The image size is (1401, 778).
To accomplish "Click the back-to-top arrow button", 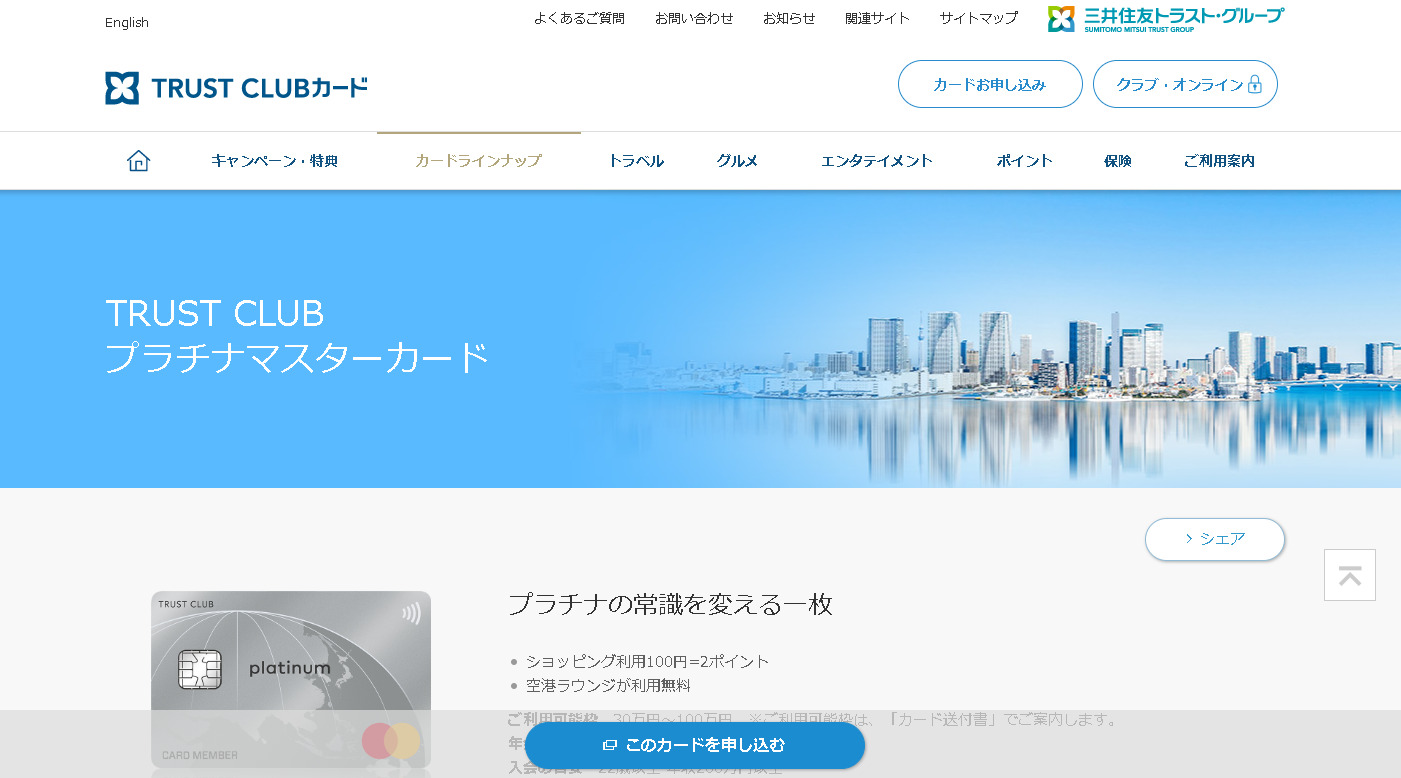I will (1350, 575).
